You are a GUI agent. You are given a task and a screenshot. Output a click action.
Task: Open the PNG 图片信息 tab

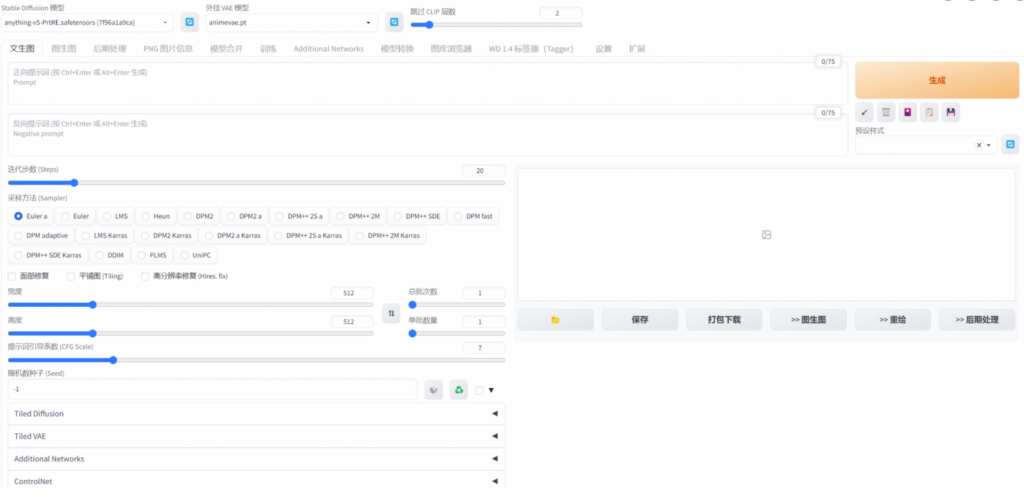coord(168,48)
